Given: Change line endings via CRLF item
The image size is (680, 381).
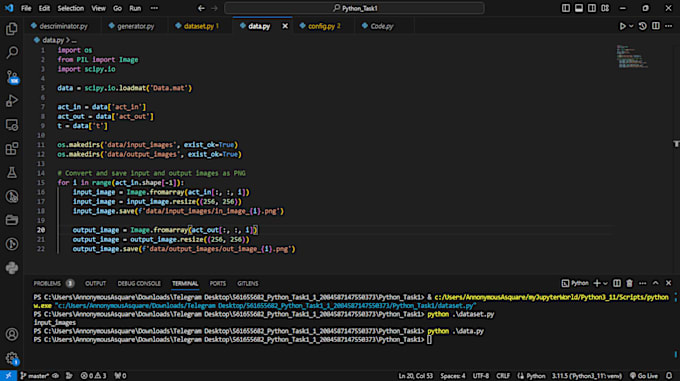Looking at the screenshot, I should (503, 376).
